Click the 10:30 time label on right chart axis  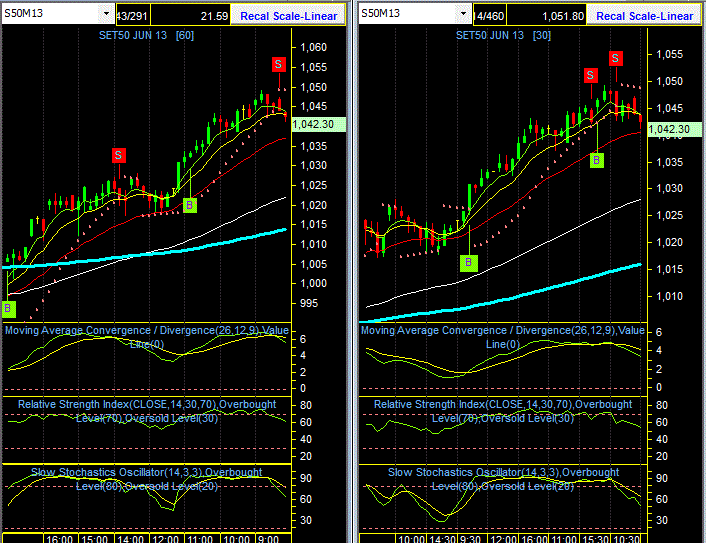pyautogui.click(x=626, y=538)
